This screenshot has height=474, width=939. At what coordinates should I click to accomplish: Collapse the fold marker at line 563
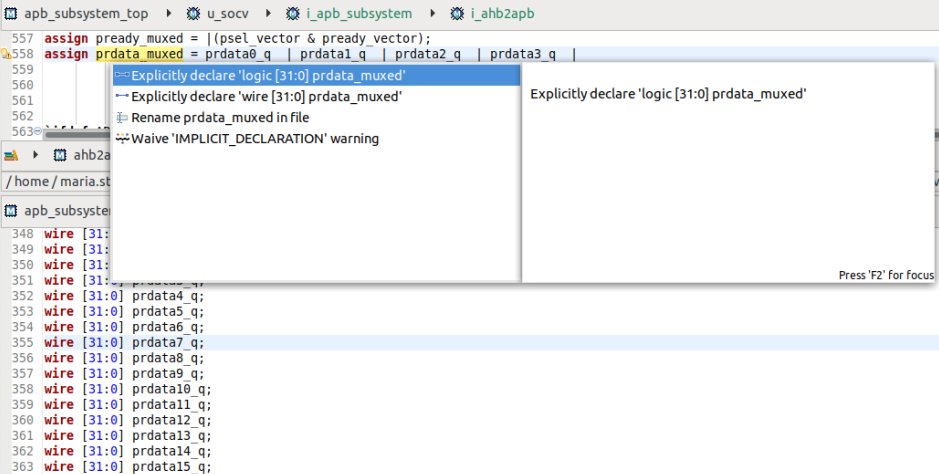[x=38, y=131]
